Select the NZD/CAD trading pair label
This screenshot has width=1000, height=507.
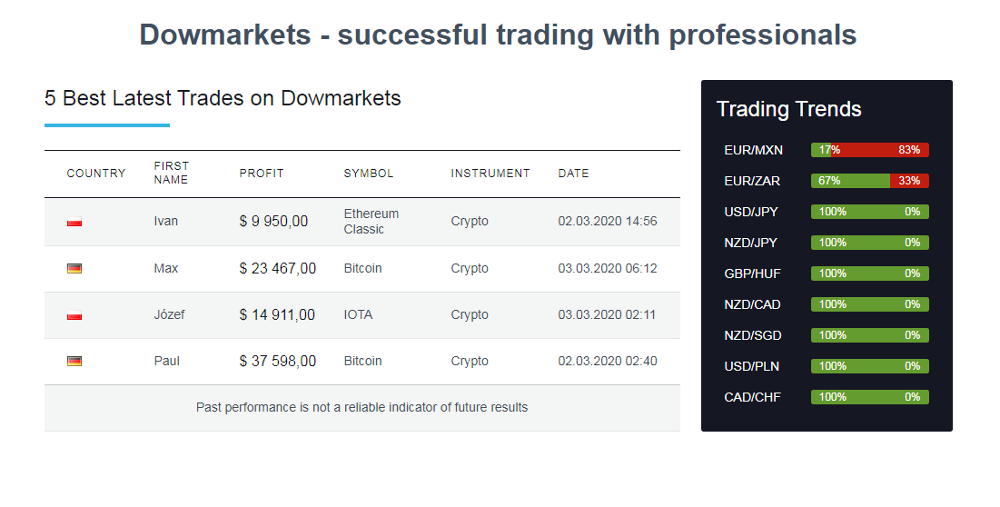(x=752, y=305)
